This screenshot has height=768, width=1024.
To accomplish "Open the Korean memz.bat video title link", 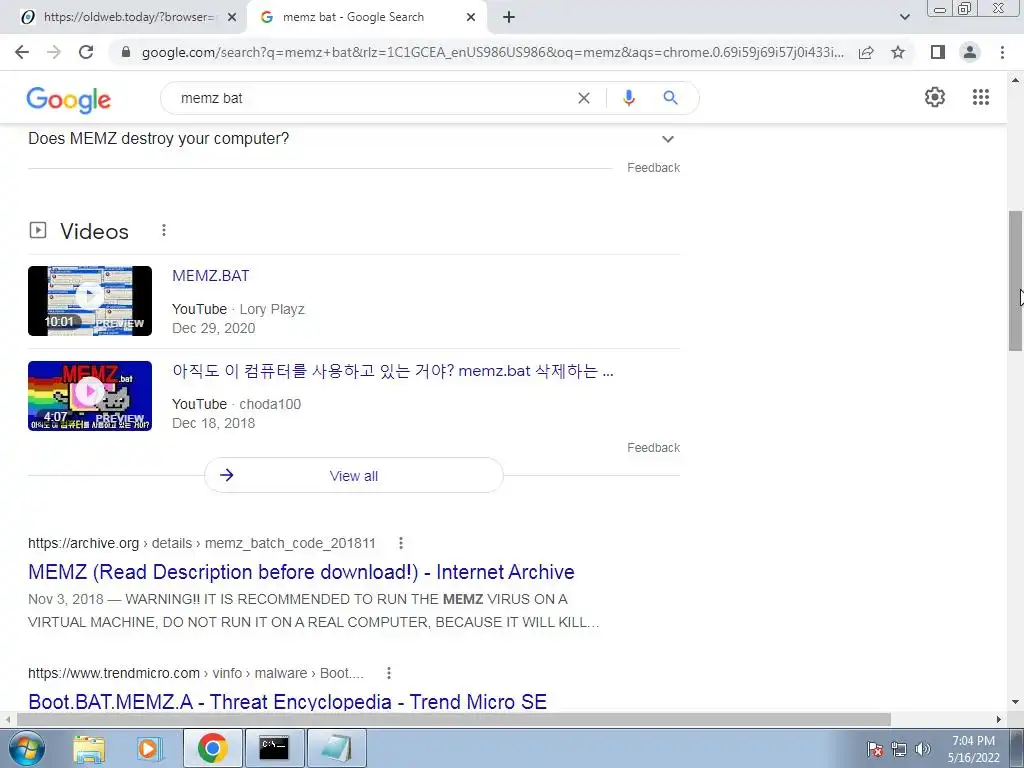I will tap(392, 371).
